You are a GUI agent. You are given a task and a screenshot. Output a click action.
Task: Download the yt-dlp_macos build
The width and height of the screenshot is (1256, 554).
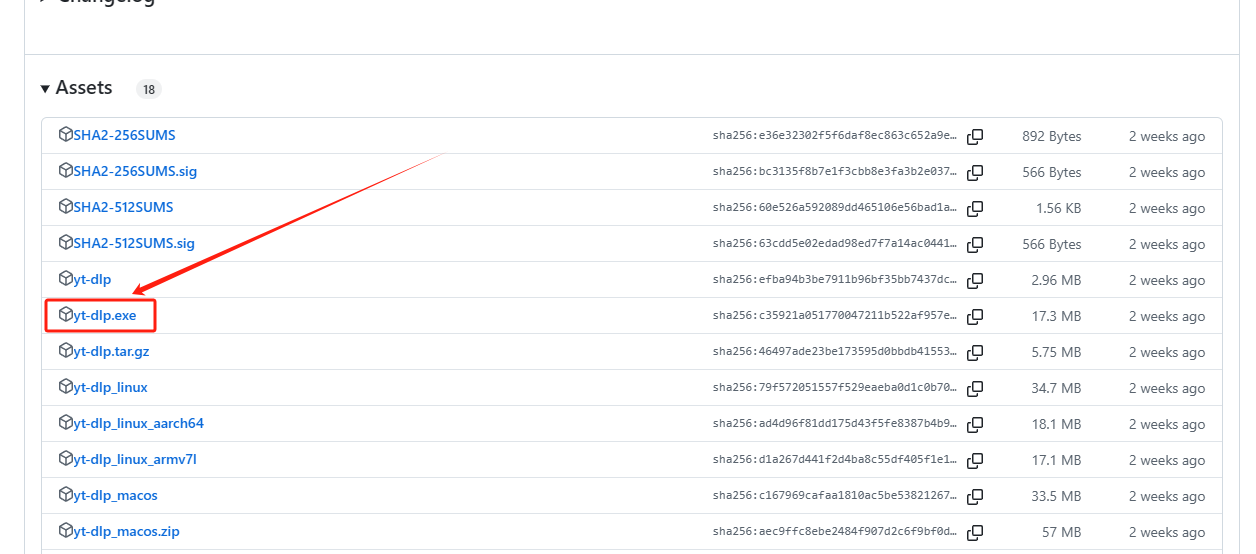115,495
